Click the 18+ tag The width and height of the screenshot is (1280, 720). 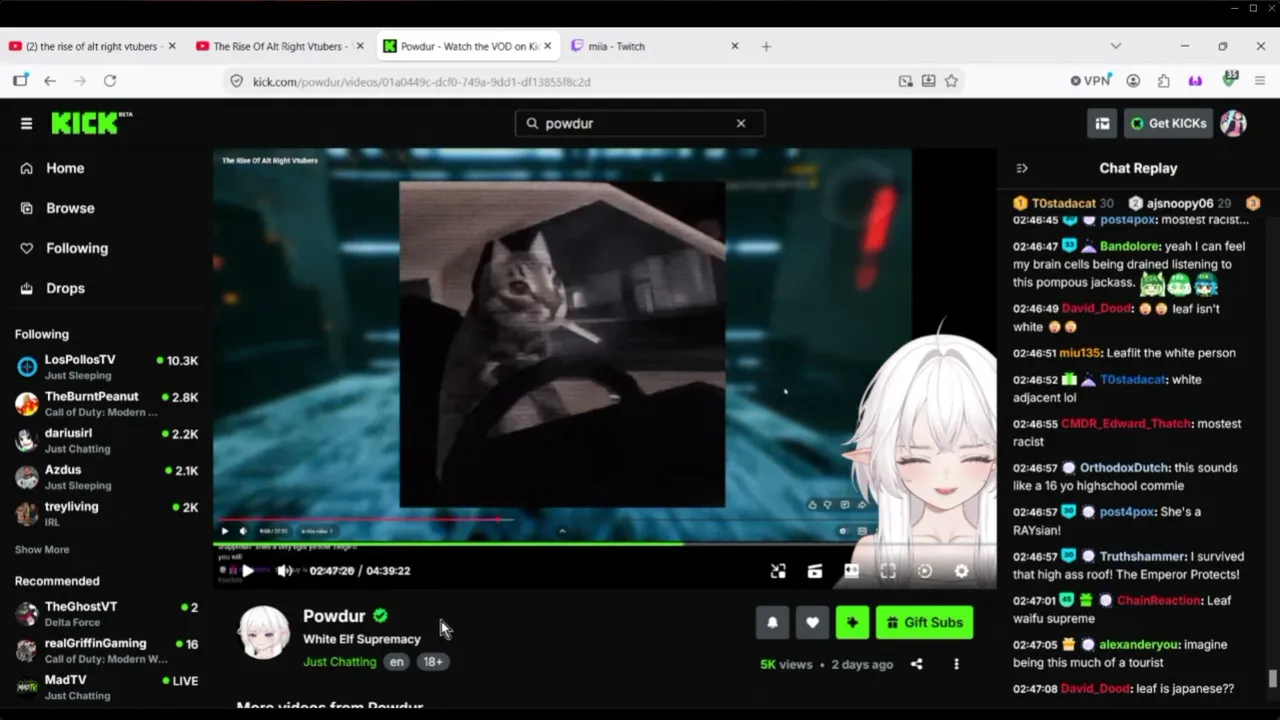pos(433,662)
